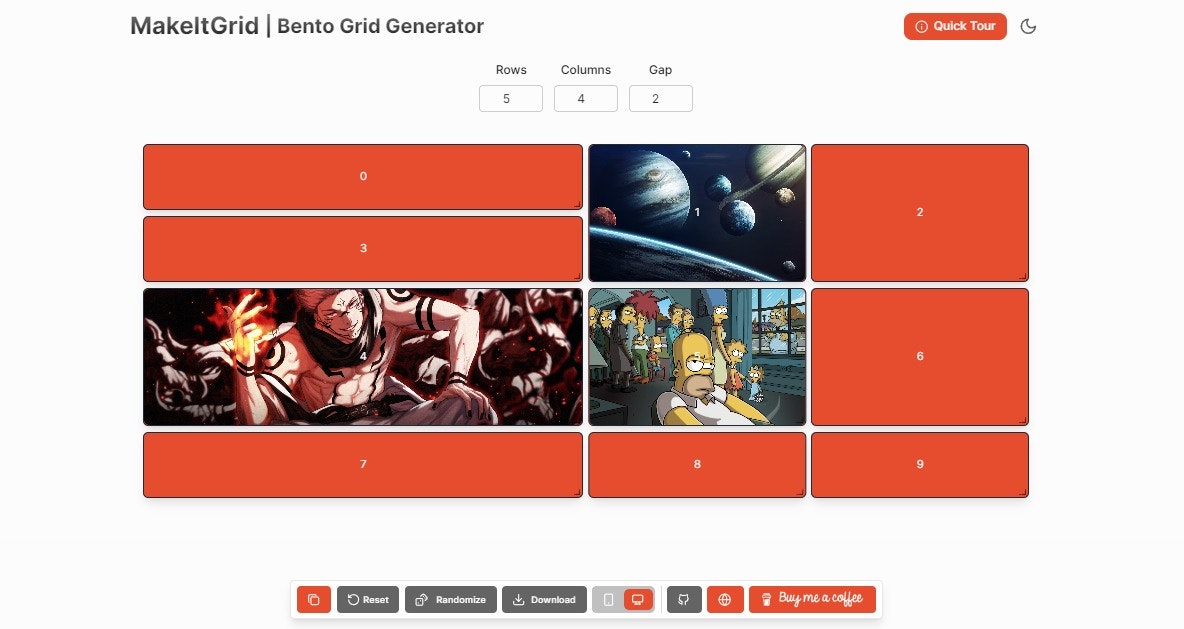Randomize the bento grid
1184x629 pixels.
pos(451,600)
